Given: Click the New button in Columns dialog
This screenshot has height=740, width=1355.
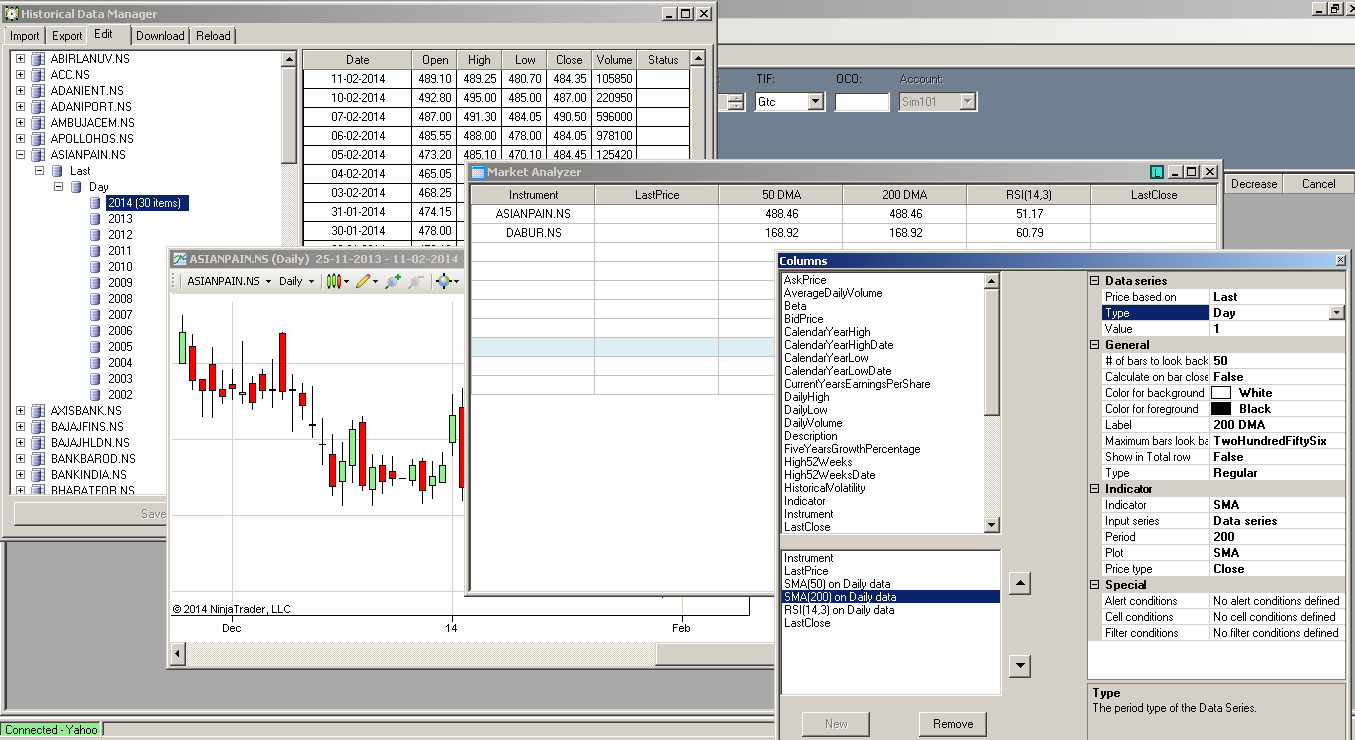Looking at the screenshot, I should pyautogui.click(x=836, y=724).
